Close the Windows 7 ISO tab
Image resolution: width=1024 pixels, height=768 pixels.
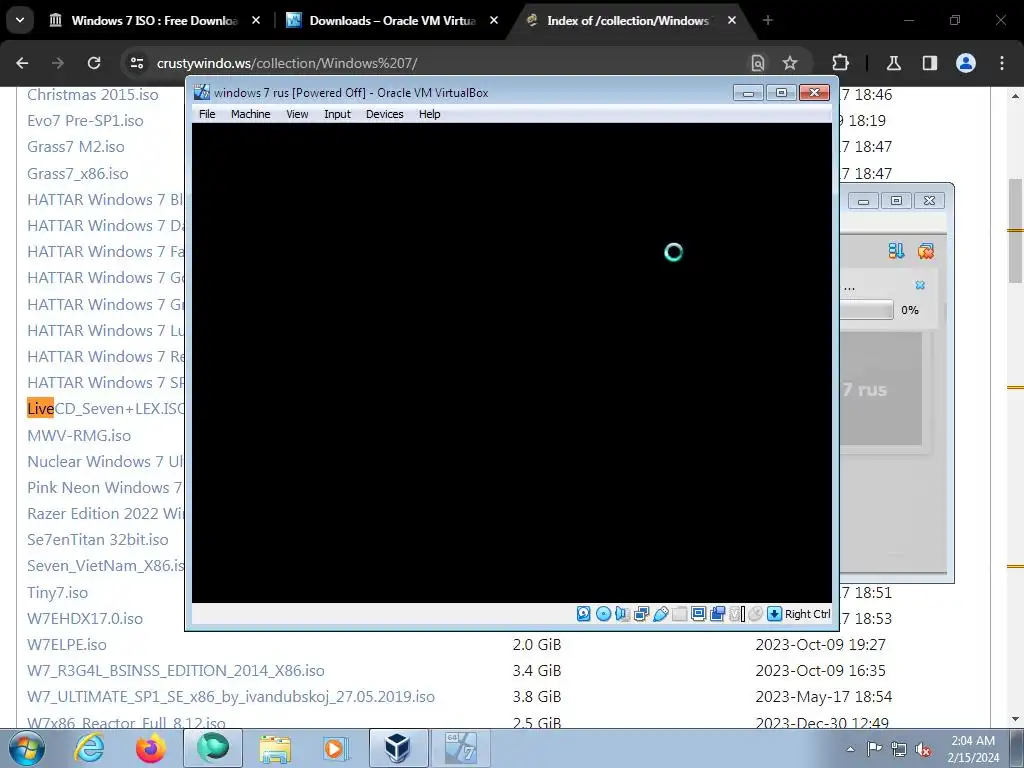[256, 20]
